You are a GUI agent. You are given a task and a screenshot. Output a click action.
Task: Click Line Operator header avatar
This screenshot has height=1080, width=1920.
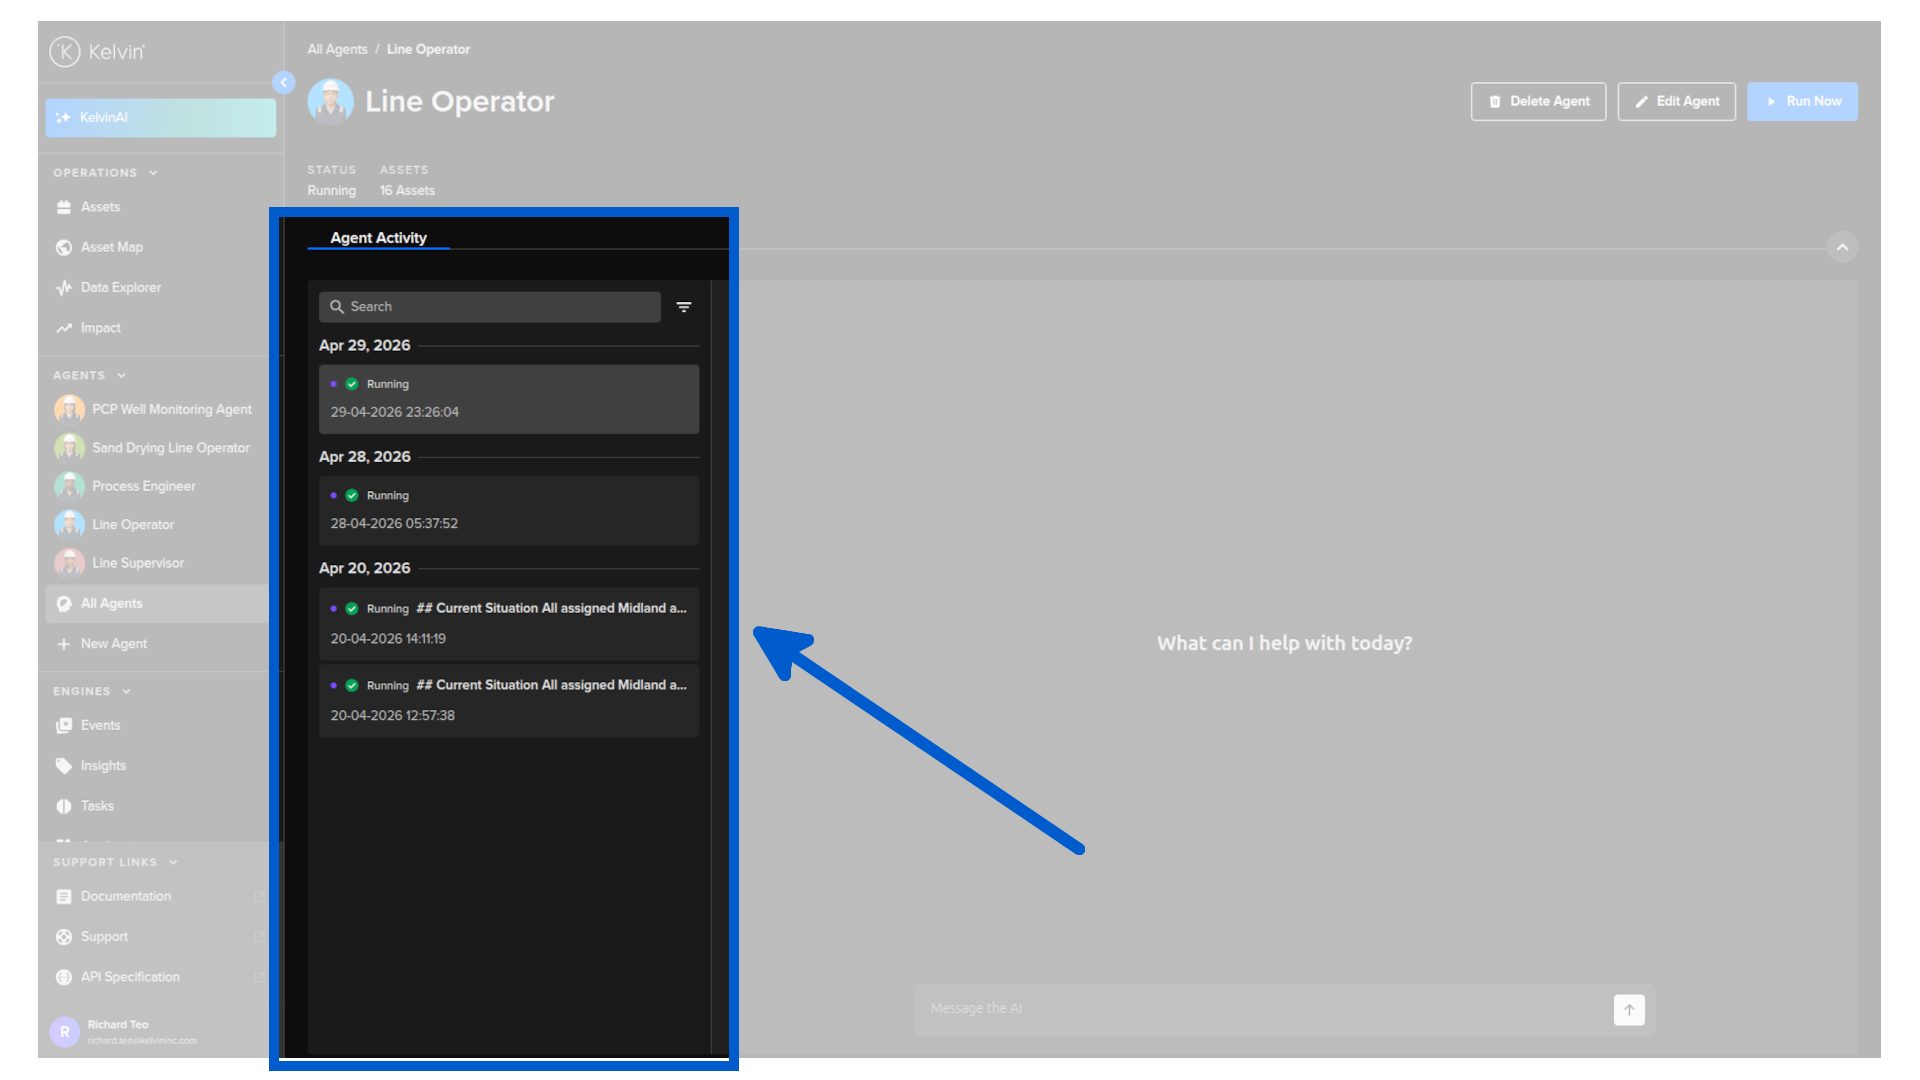pos(331,101)
